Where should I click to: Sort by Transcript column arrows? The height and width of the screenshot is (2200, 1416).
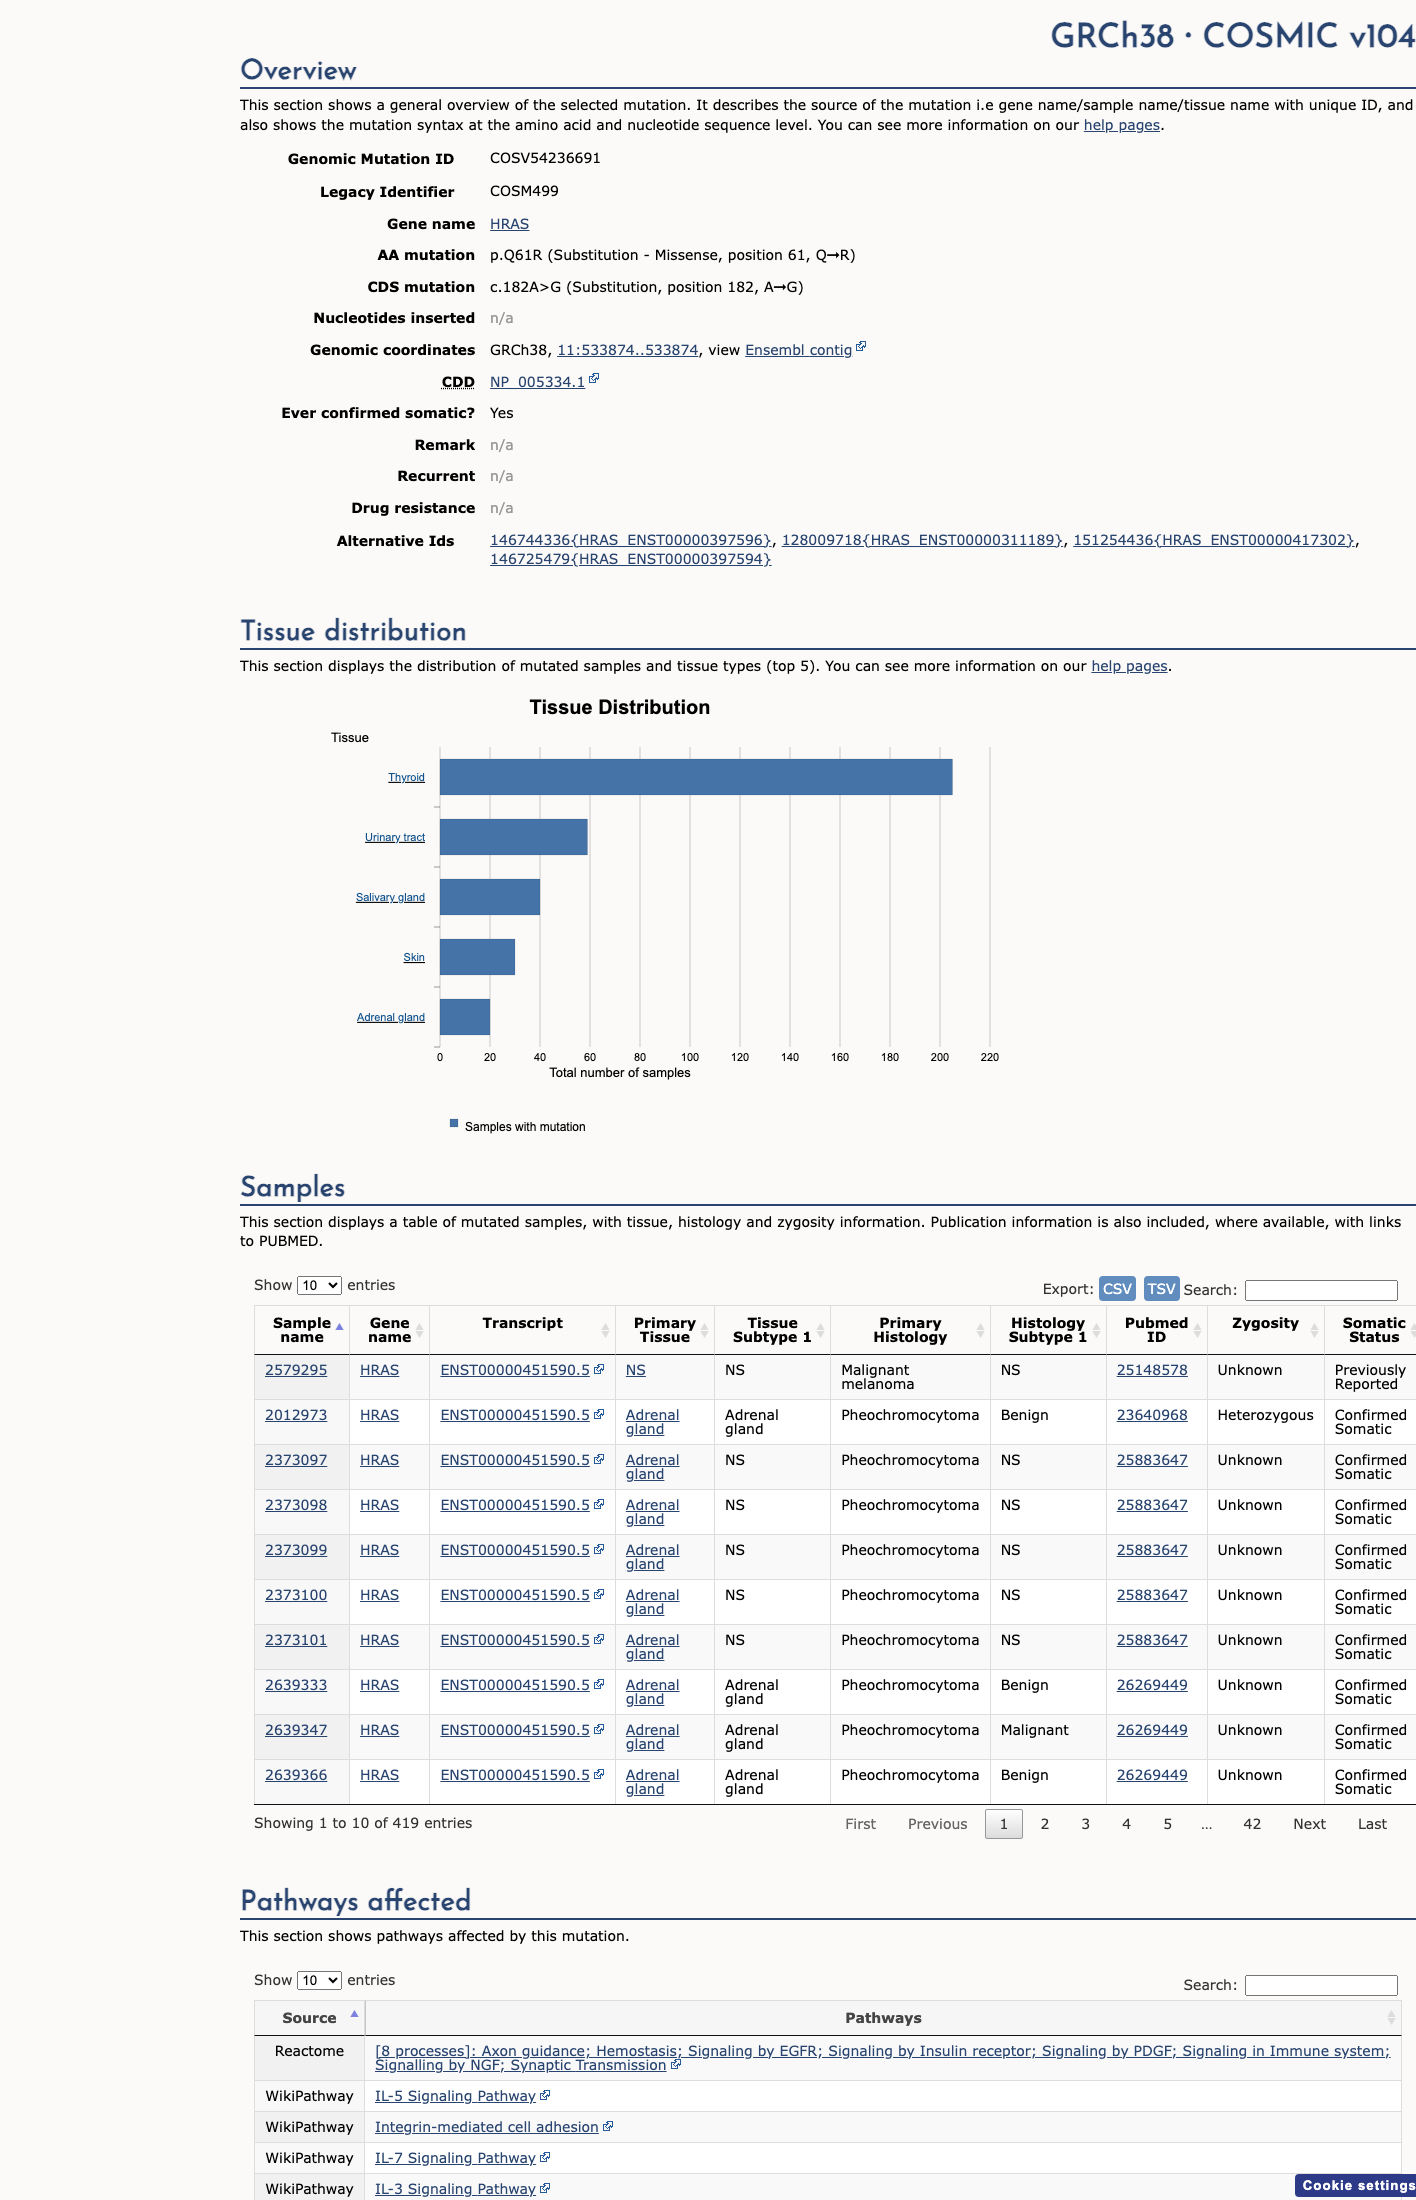605,1330
